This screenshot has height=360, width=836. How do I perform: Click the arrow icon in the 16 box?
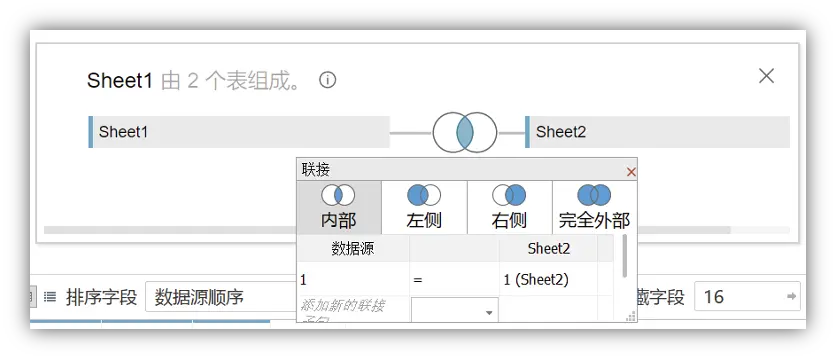coord(792,296)
